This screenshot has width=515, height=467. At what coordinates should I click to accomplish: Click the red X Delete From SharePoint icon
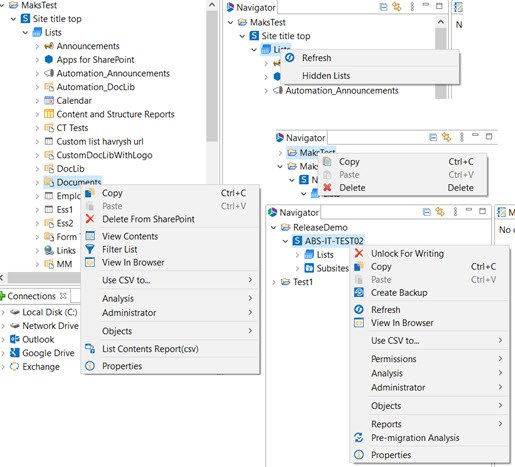90,219
